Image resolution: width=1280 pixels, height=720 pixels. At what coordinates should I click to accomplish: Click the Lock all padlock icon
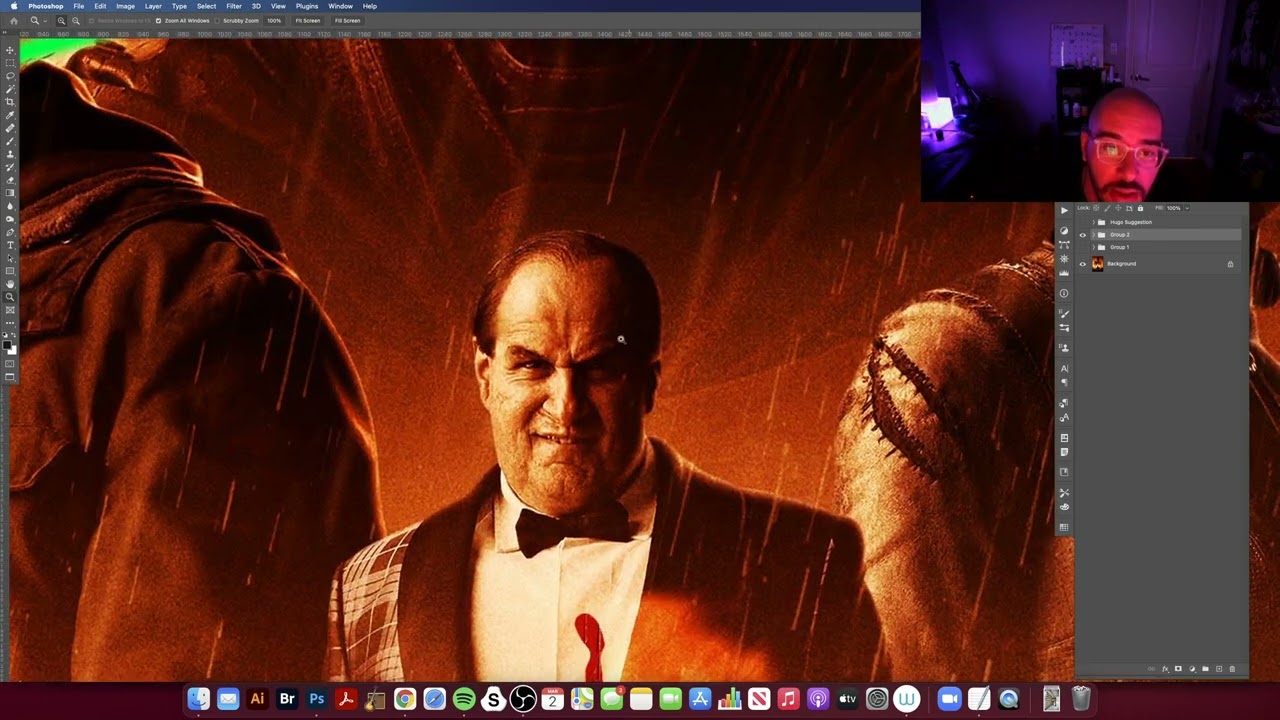pyautogui.click(x=1140, y=208)
